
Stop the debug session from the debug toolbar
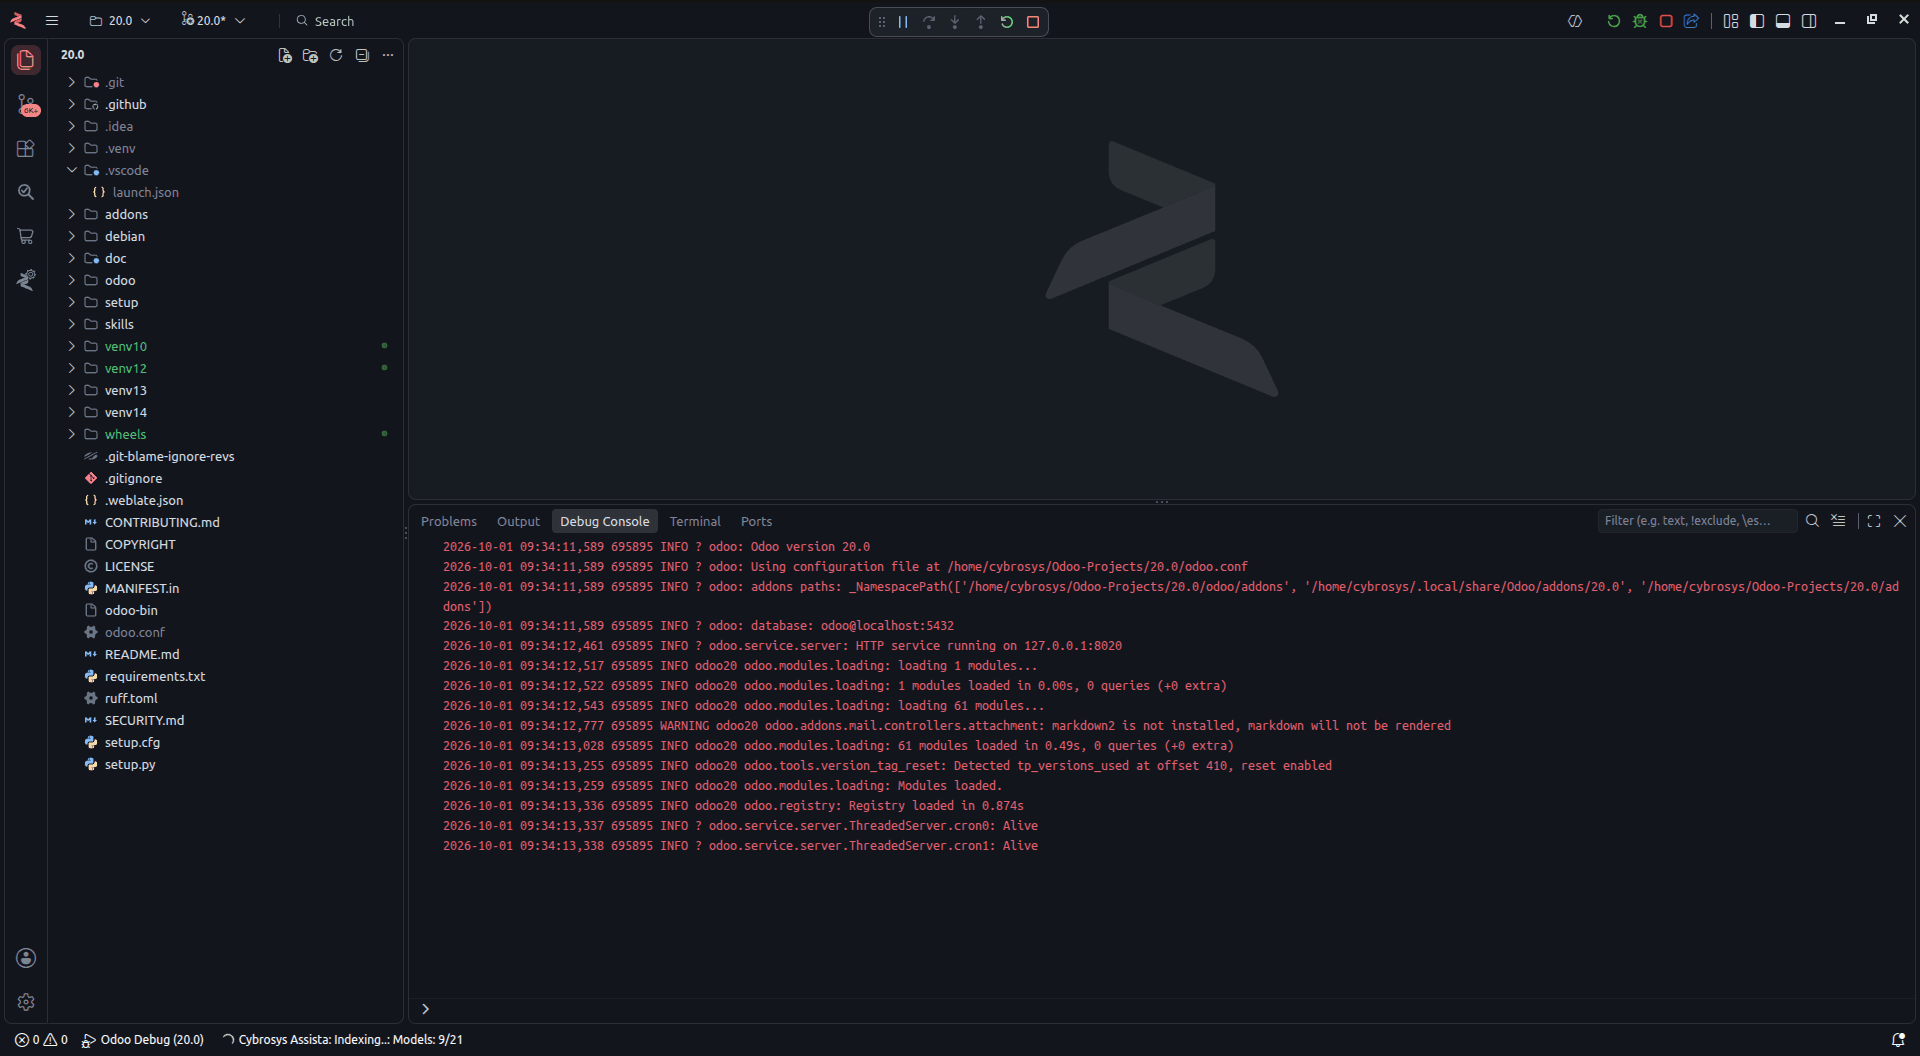1033,22
